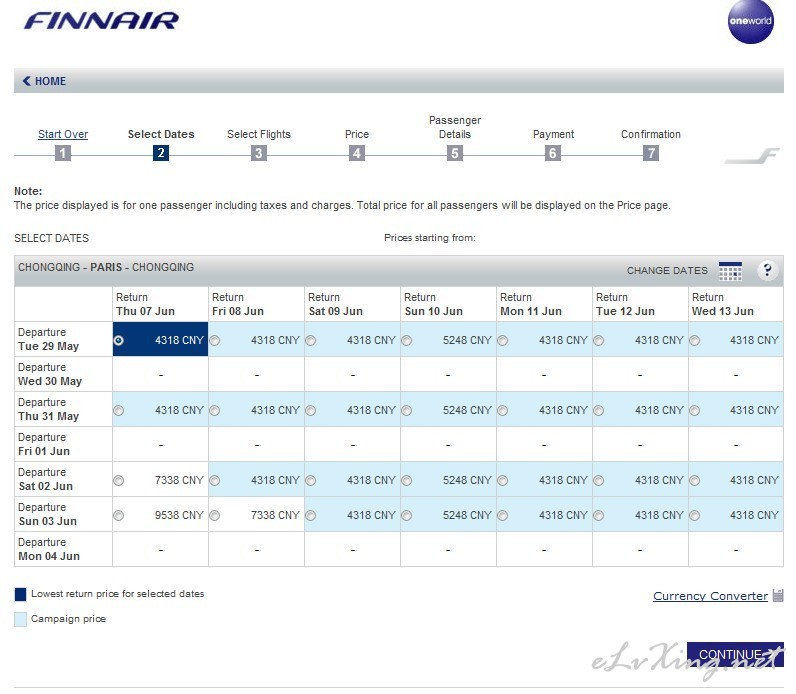Click the Departure Mon 04 Jun row header
Viewport: 796px width, 694px height.
(63, 549)
